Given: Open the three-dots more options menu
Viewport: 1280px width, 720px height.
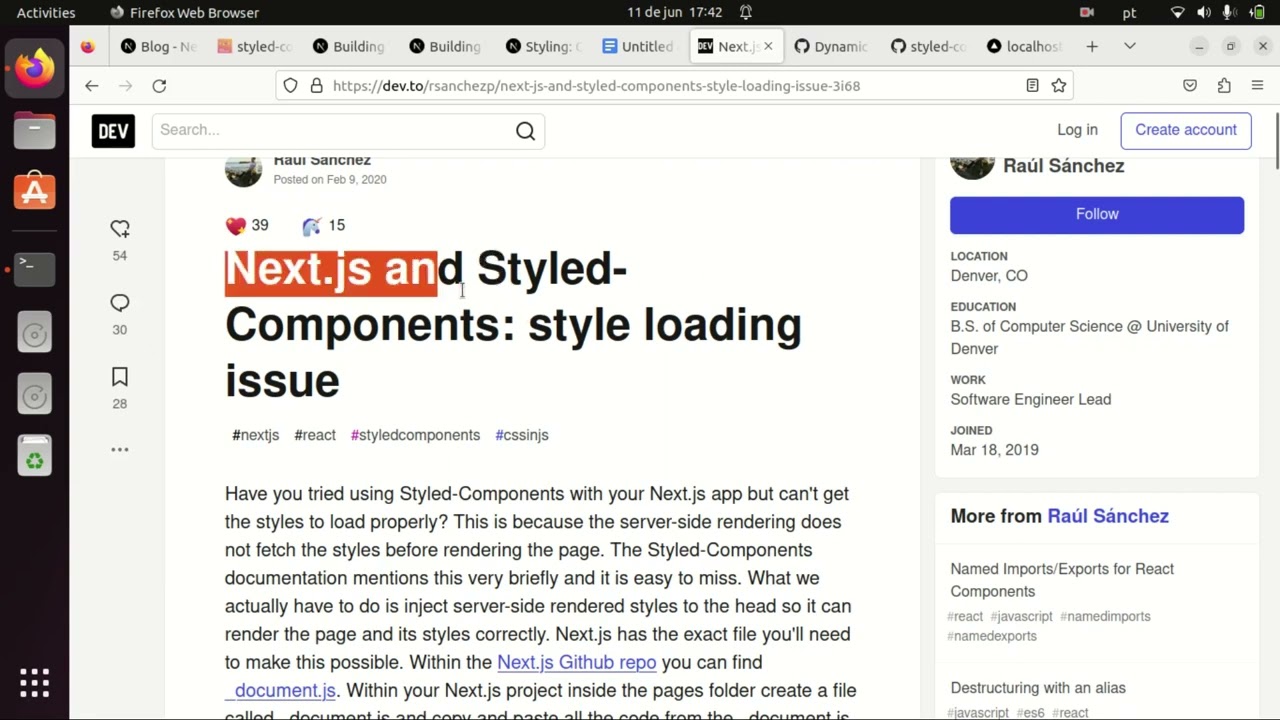Looking at the screenshot, I should coord(120,450).
